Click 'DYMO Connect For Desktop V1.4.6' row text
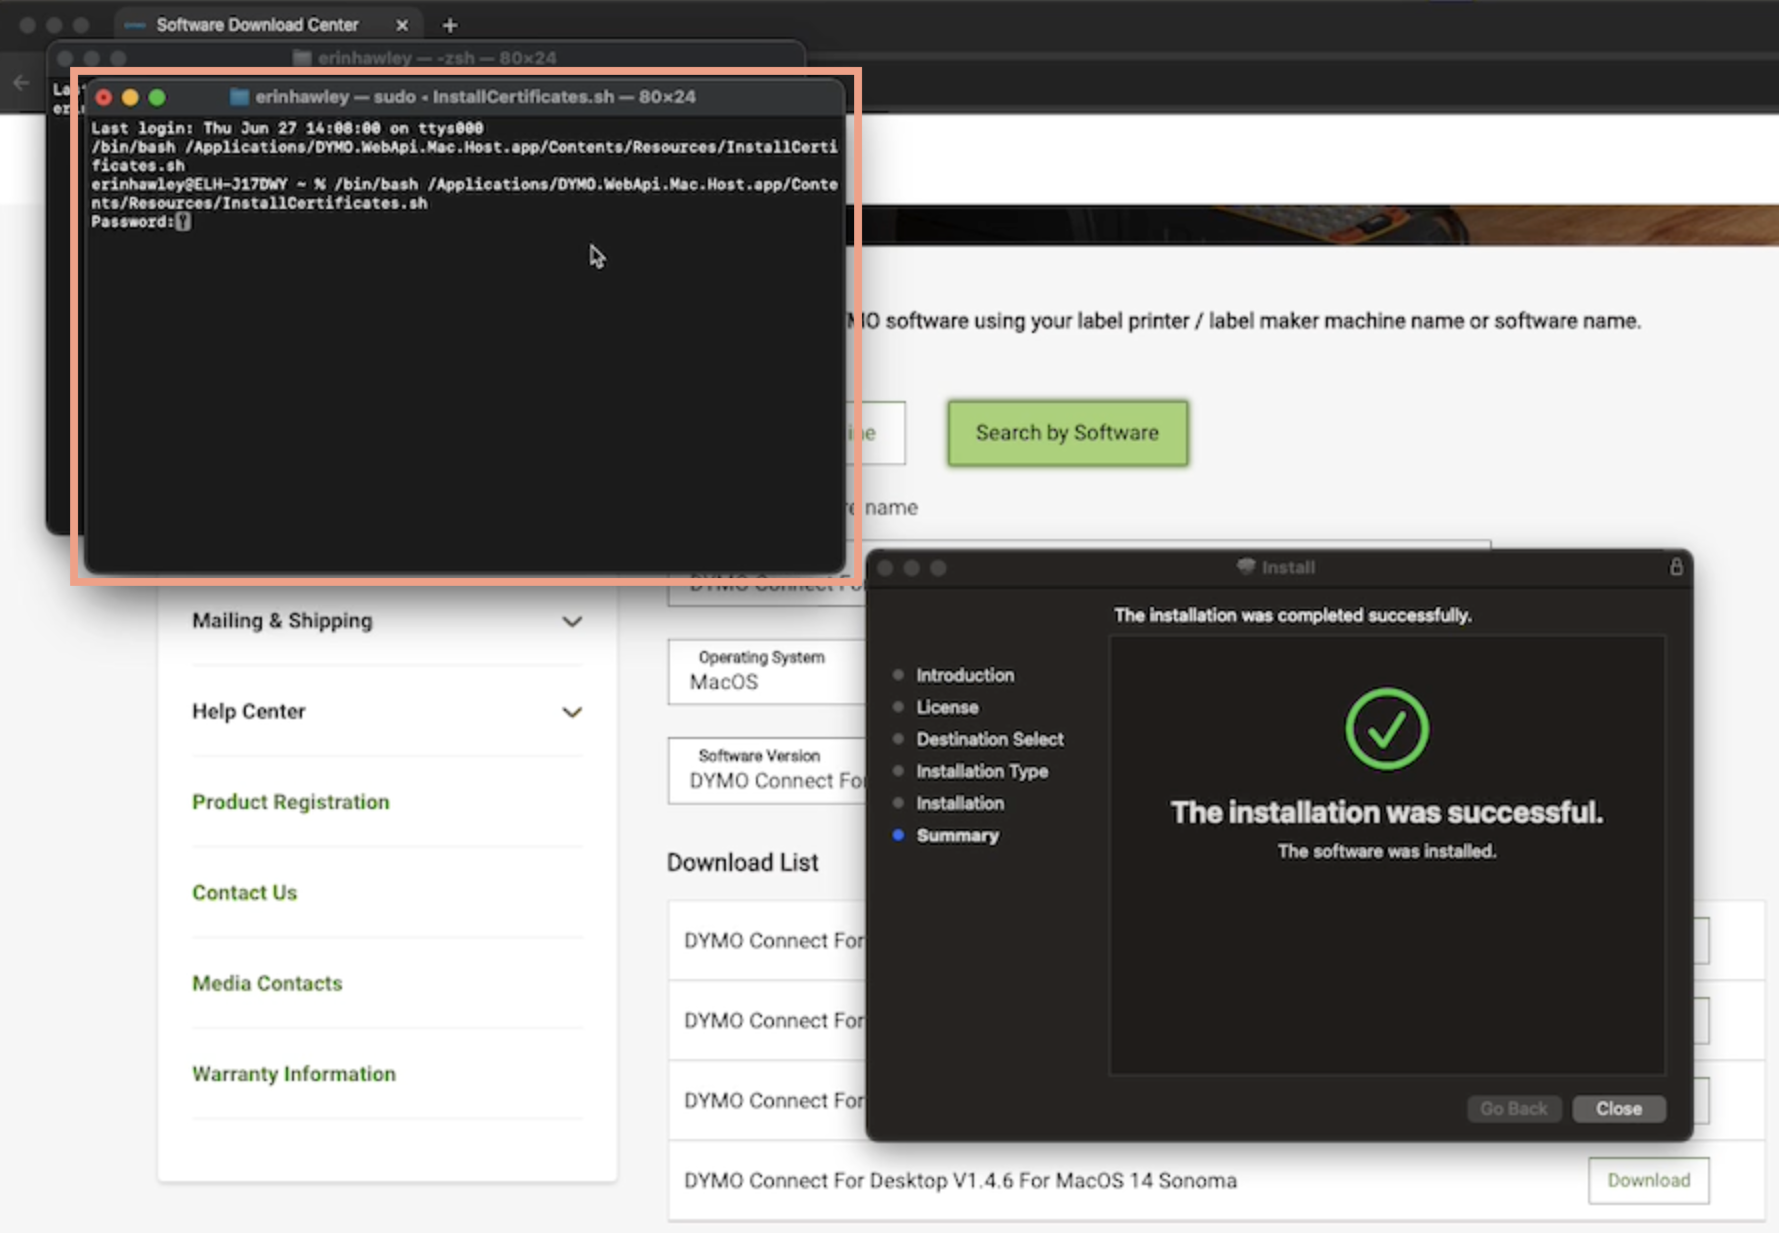 (x=960, y=1181)
